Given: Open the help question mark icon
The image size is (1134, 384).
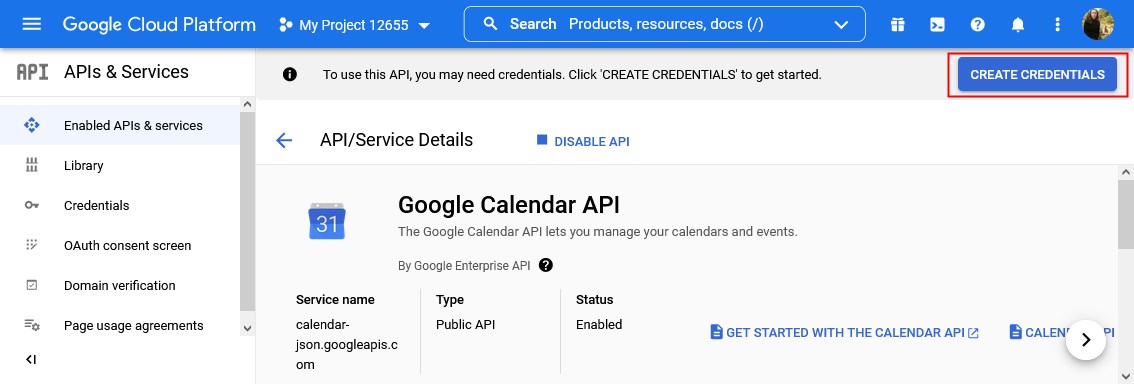Looking at the screenshot, I should [978, 25].
